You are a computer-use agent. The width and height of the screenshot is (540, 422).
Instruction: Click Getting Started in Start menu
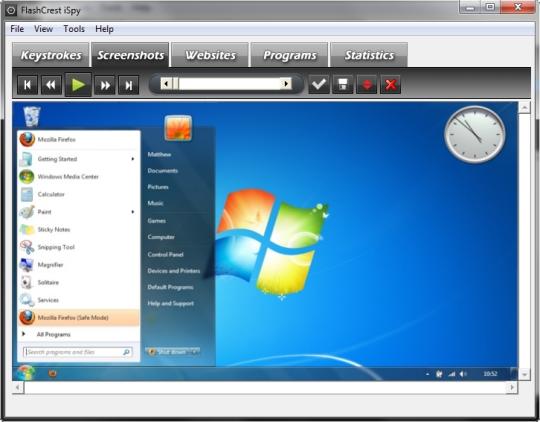[79, 159]
